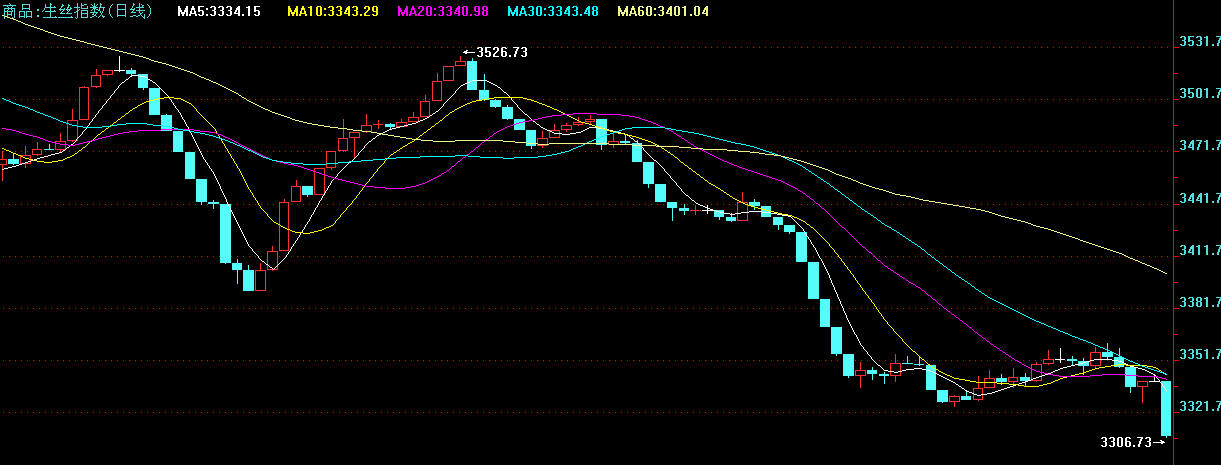Click the 3381.7 price axis label

1199,302
